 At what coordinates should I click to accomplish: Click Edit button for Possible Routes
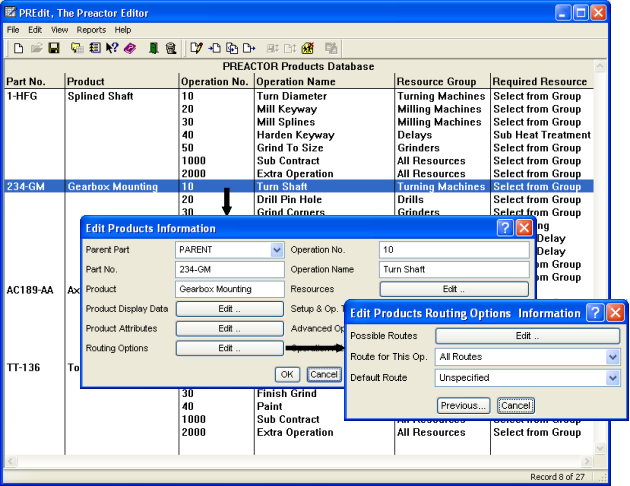(x=528, y=336)
